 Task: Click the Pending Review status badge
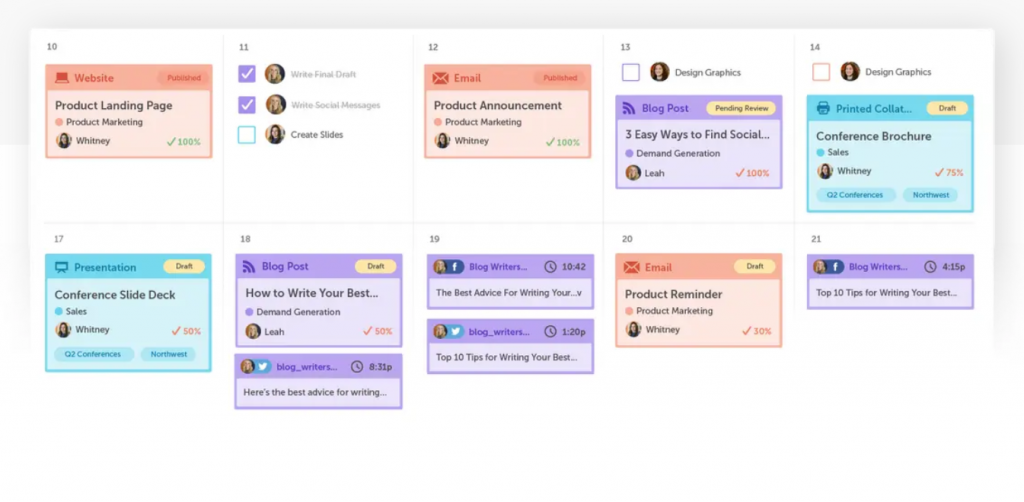[x=741, y=108]
